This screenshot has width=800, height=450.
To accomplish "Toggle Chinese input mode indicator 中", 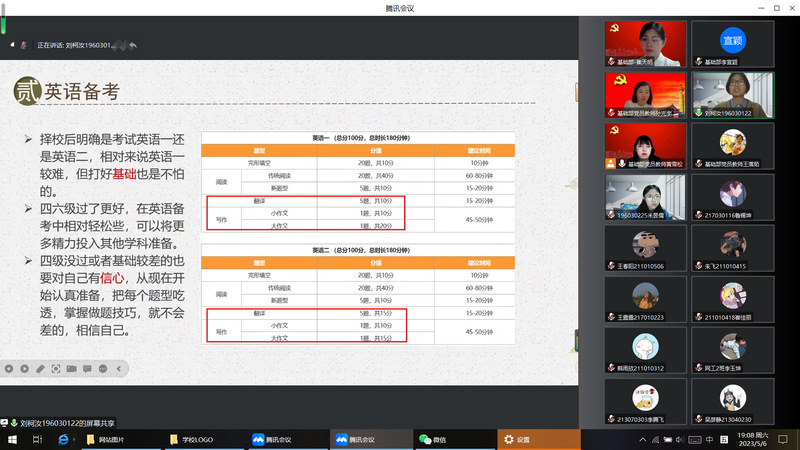I will tap(709, 439).
